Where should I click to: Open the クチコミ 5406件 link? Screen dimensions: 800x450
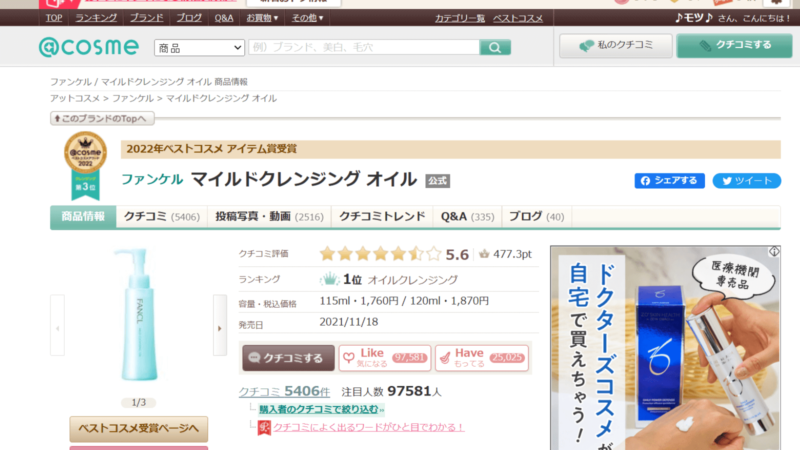coord(284,391)
